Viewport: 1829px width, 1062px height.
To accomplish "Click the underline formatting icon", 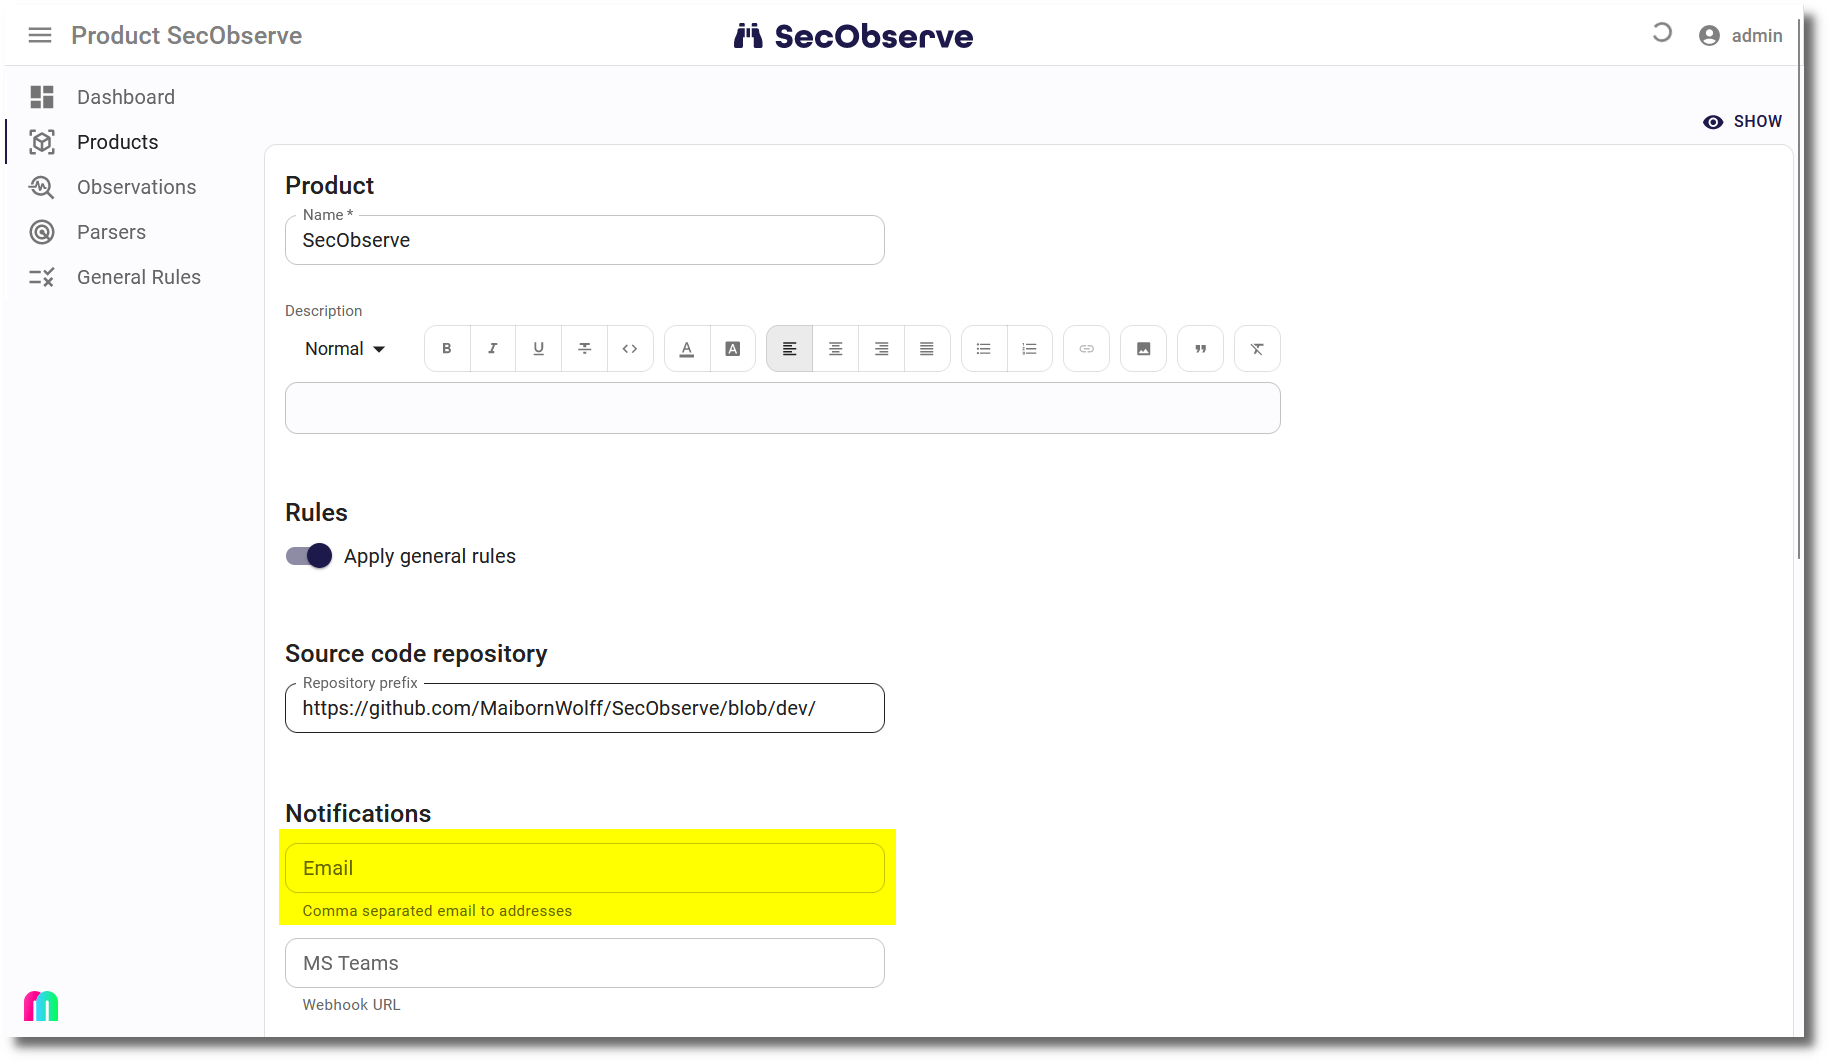I will click(x=538, y=349).
